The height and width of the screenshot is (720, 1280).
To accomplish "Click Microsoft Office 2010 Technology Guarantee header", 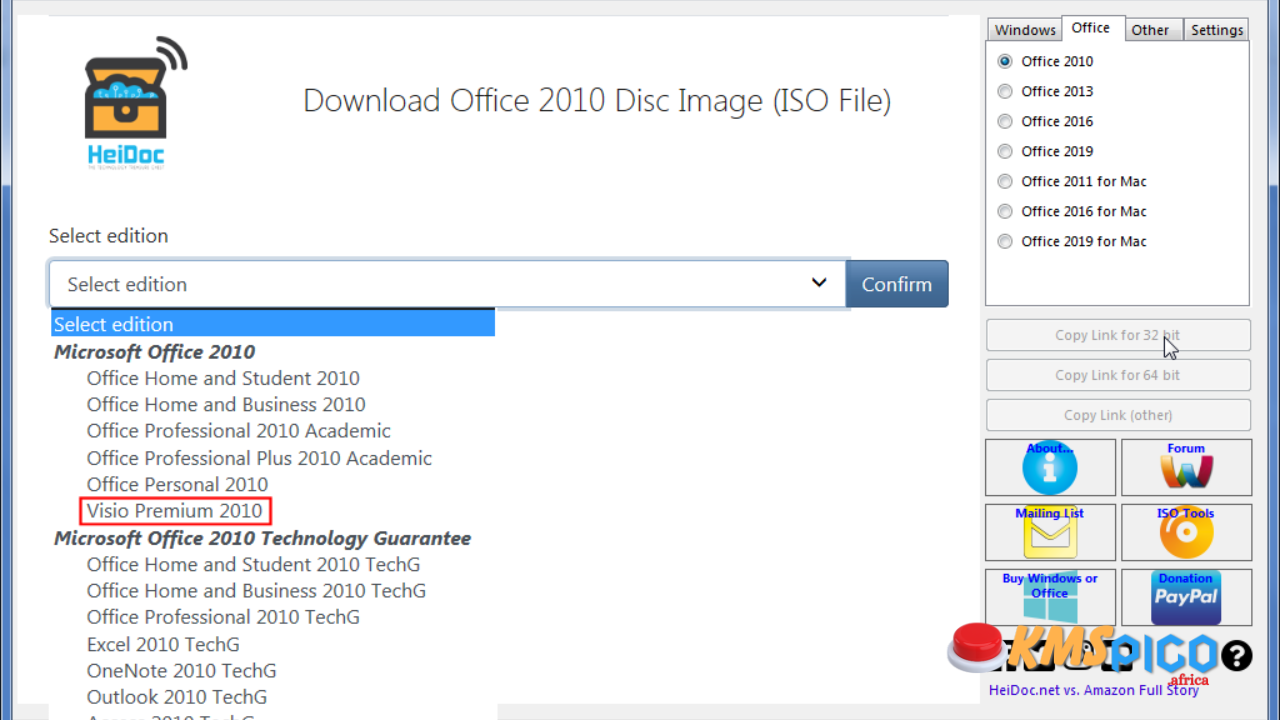I will pos(262,538).
